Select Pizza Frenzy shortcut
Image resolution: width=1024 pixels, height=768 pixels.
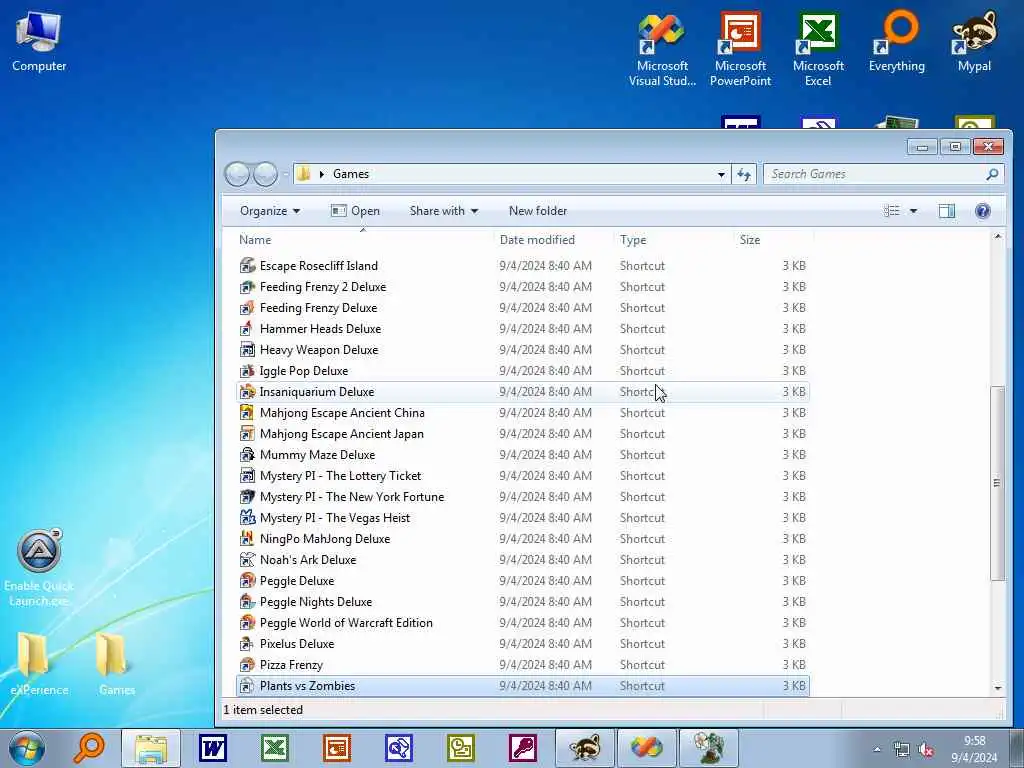coord(522,665)
